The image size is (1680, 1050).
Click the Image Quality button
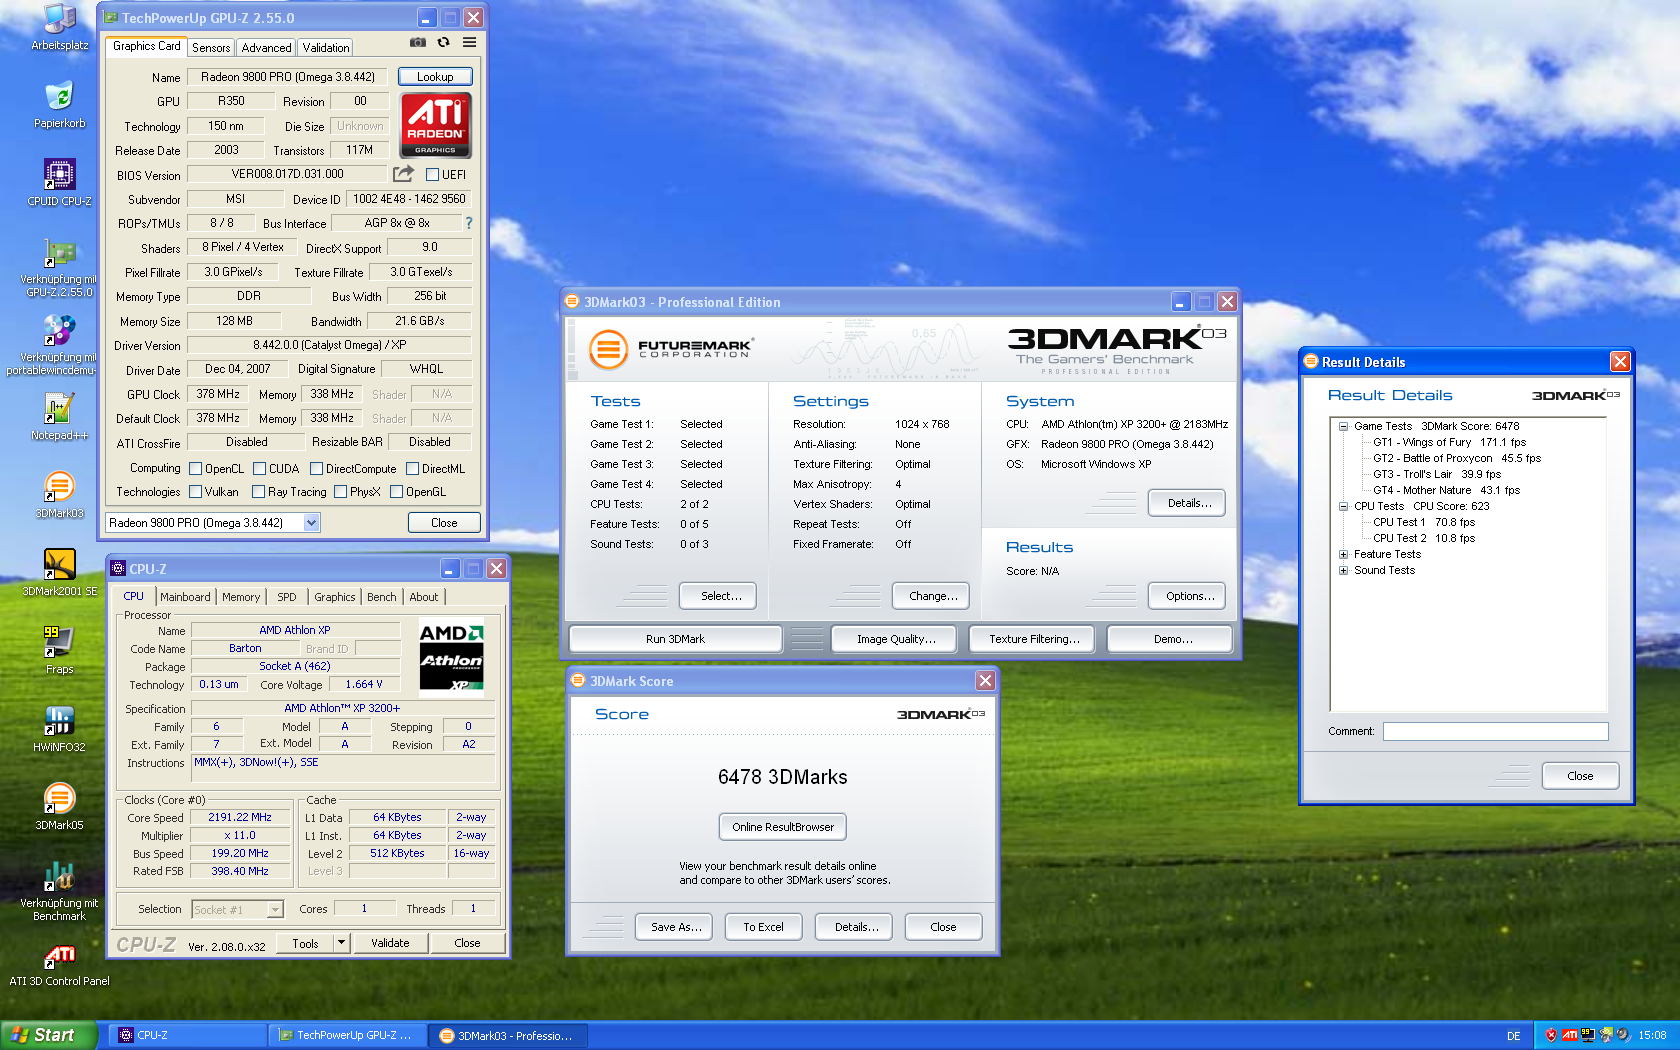click(x=894, y=639)
